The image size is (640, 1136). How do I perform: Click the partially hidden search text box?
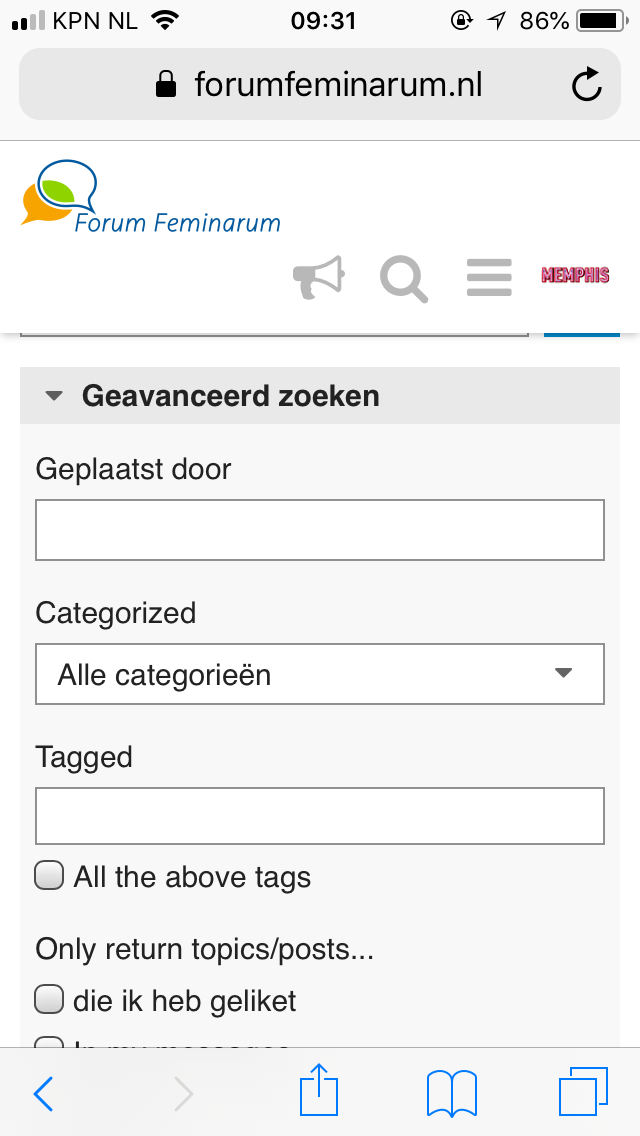[x=274, y=334]
